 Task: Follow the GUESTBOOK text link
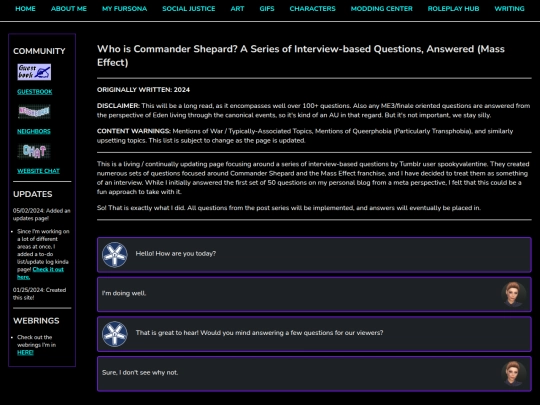tap(34, 92)
